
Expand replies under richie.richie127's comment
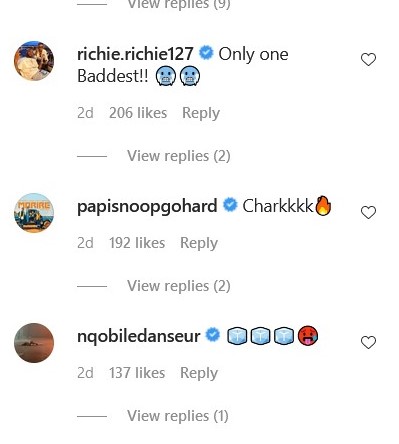tap(179, 156)
